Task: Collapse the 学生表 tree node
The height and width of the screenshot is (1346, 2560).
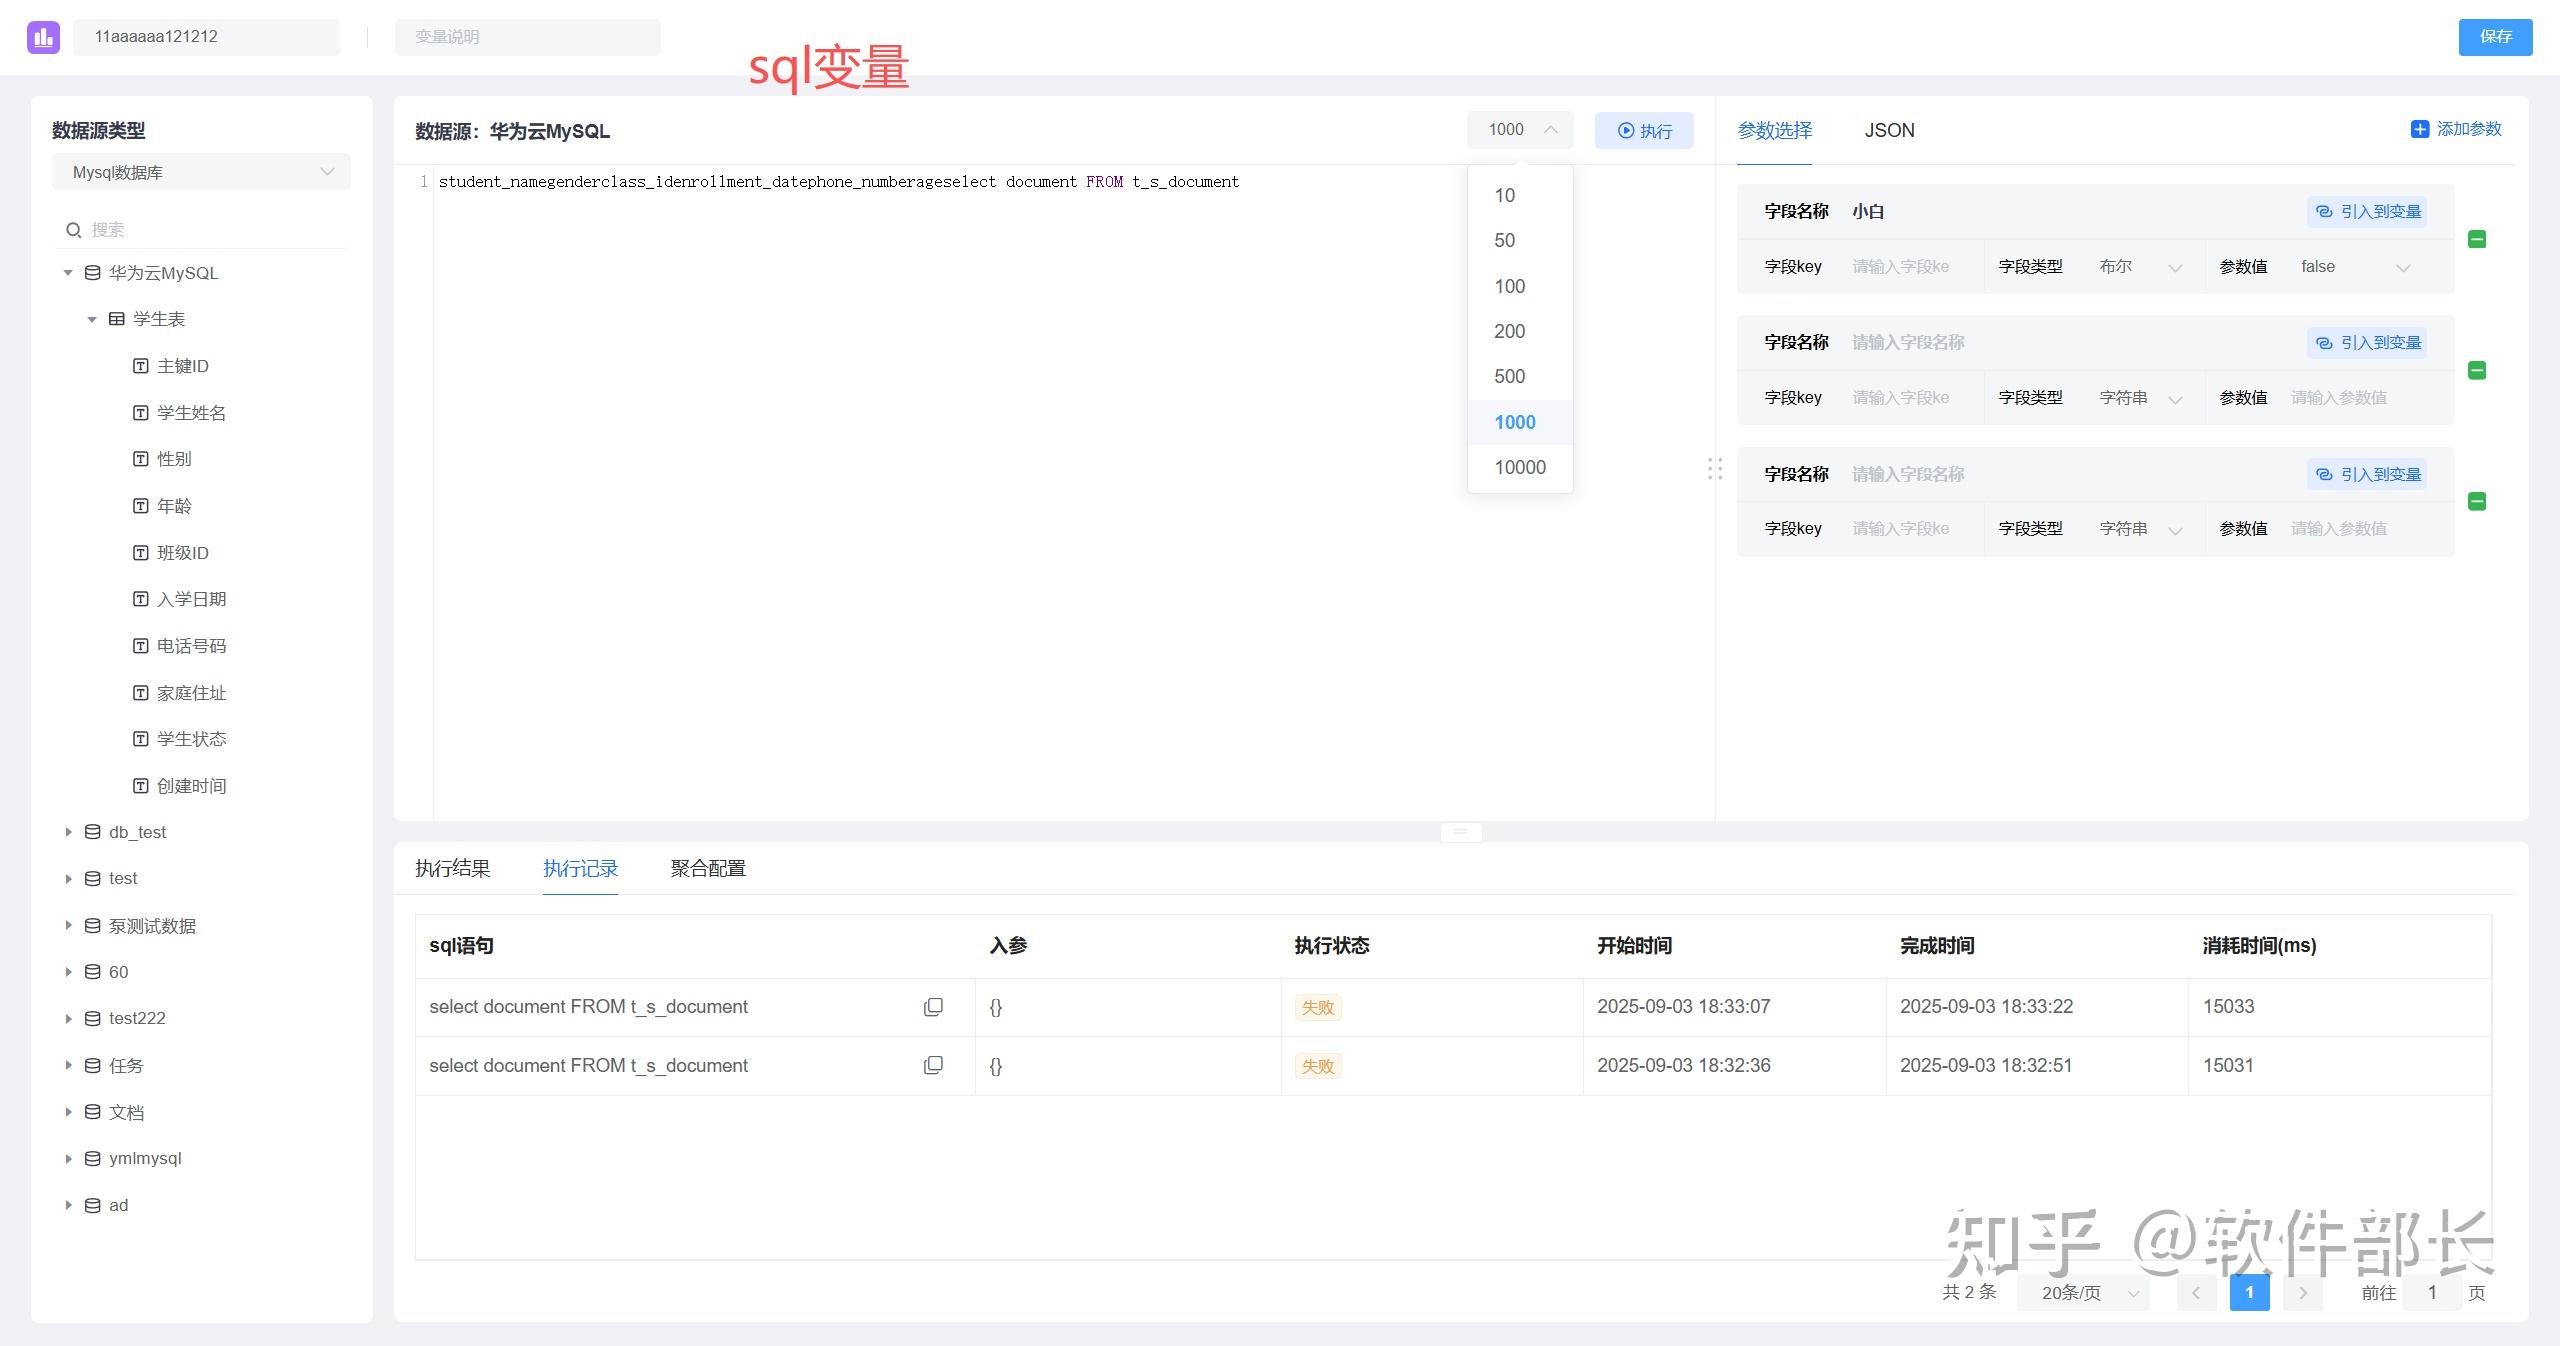Action: pos(90,319)
